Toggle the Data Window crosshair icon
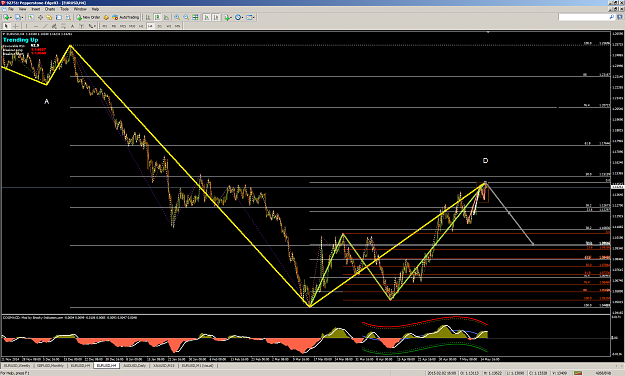The image size is (625, 376). [40, 17]
